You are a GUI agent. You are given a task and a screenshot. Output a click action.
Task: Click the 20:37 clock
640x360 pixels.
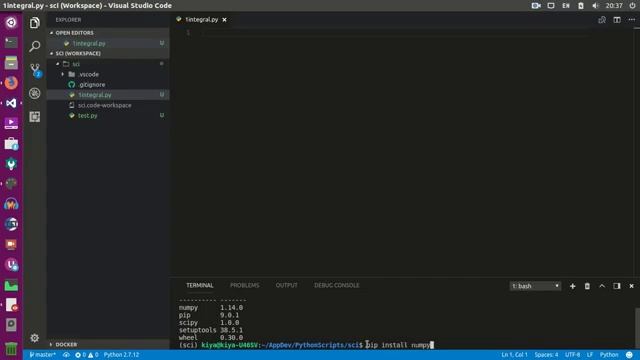(614, 6)
